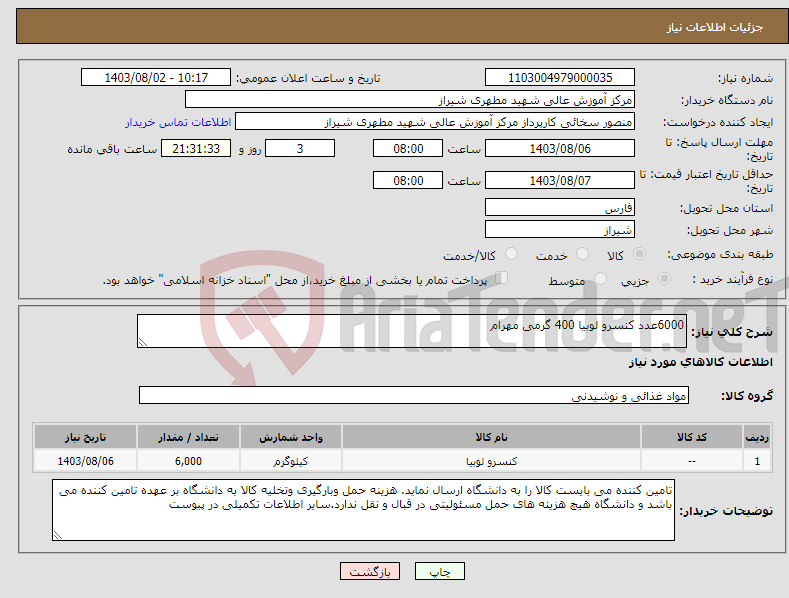The height and width of the screenshot is (598, 789).
Task: Click the واحد شمارش column header
Action: [x=291, y=437]
